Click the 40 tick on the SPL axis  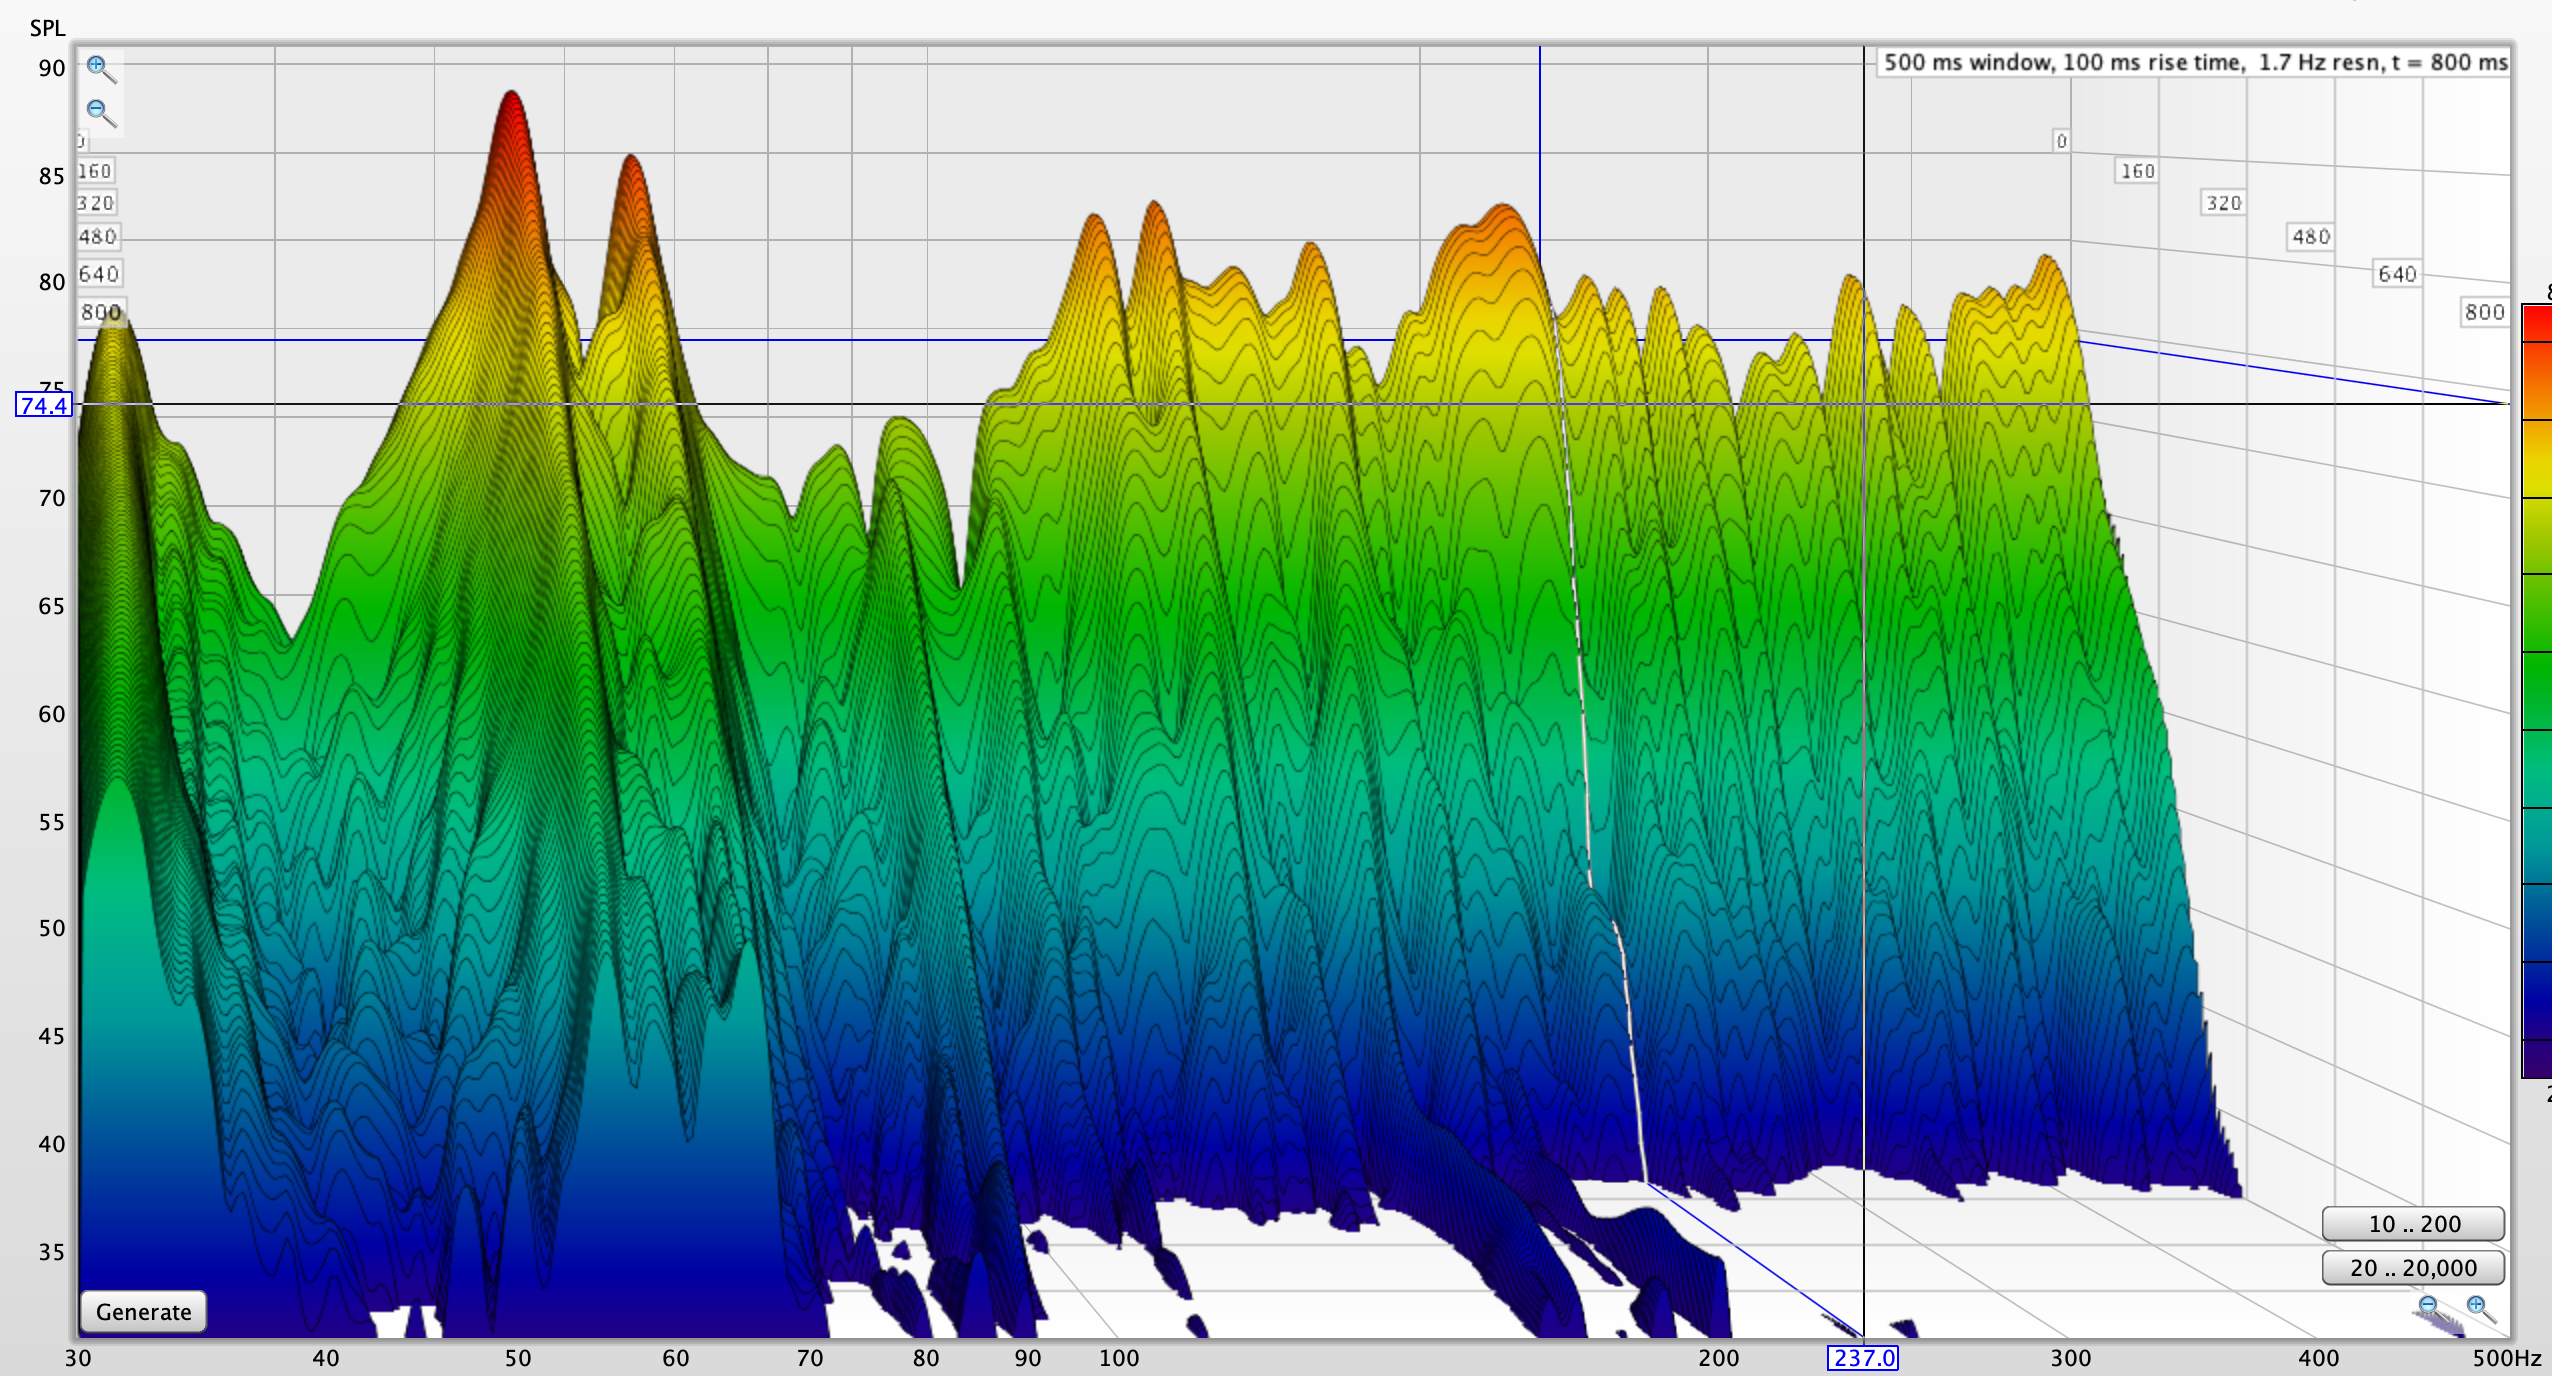[51, 1144]
